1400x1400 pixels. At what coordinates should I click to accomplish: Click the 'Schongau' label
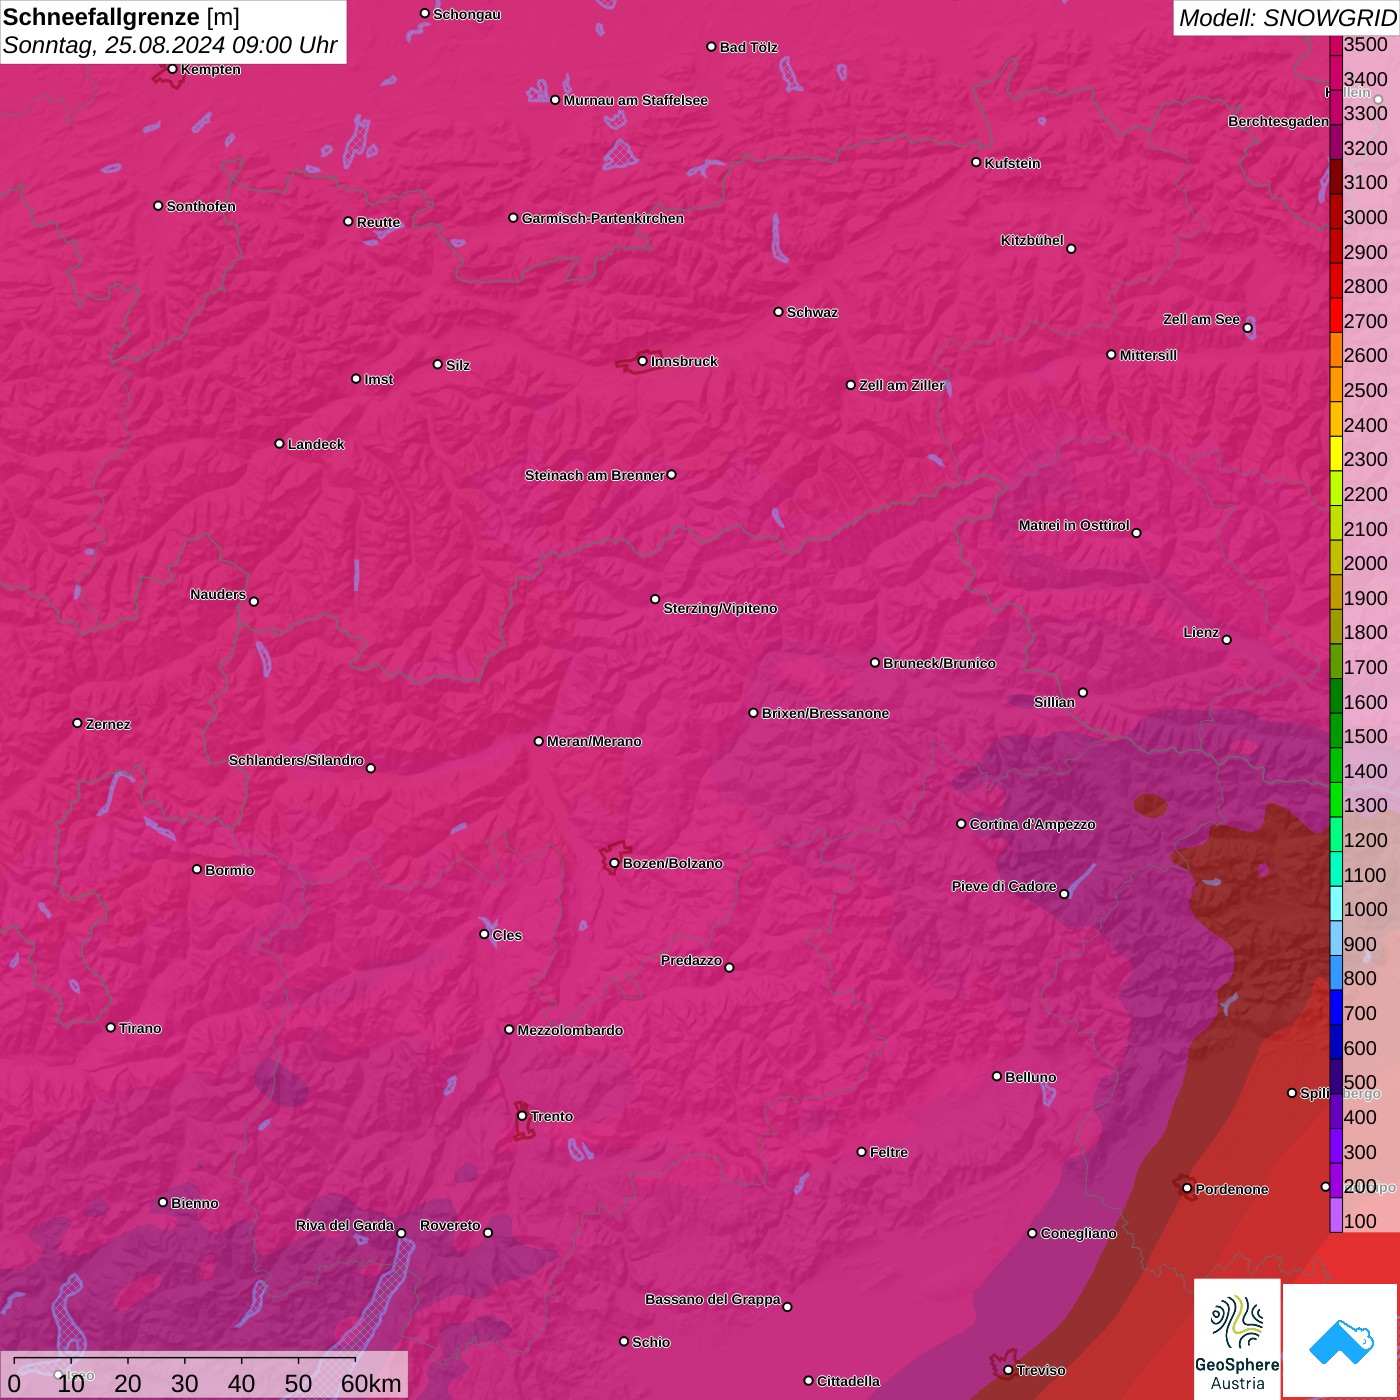coord(467,14)
